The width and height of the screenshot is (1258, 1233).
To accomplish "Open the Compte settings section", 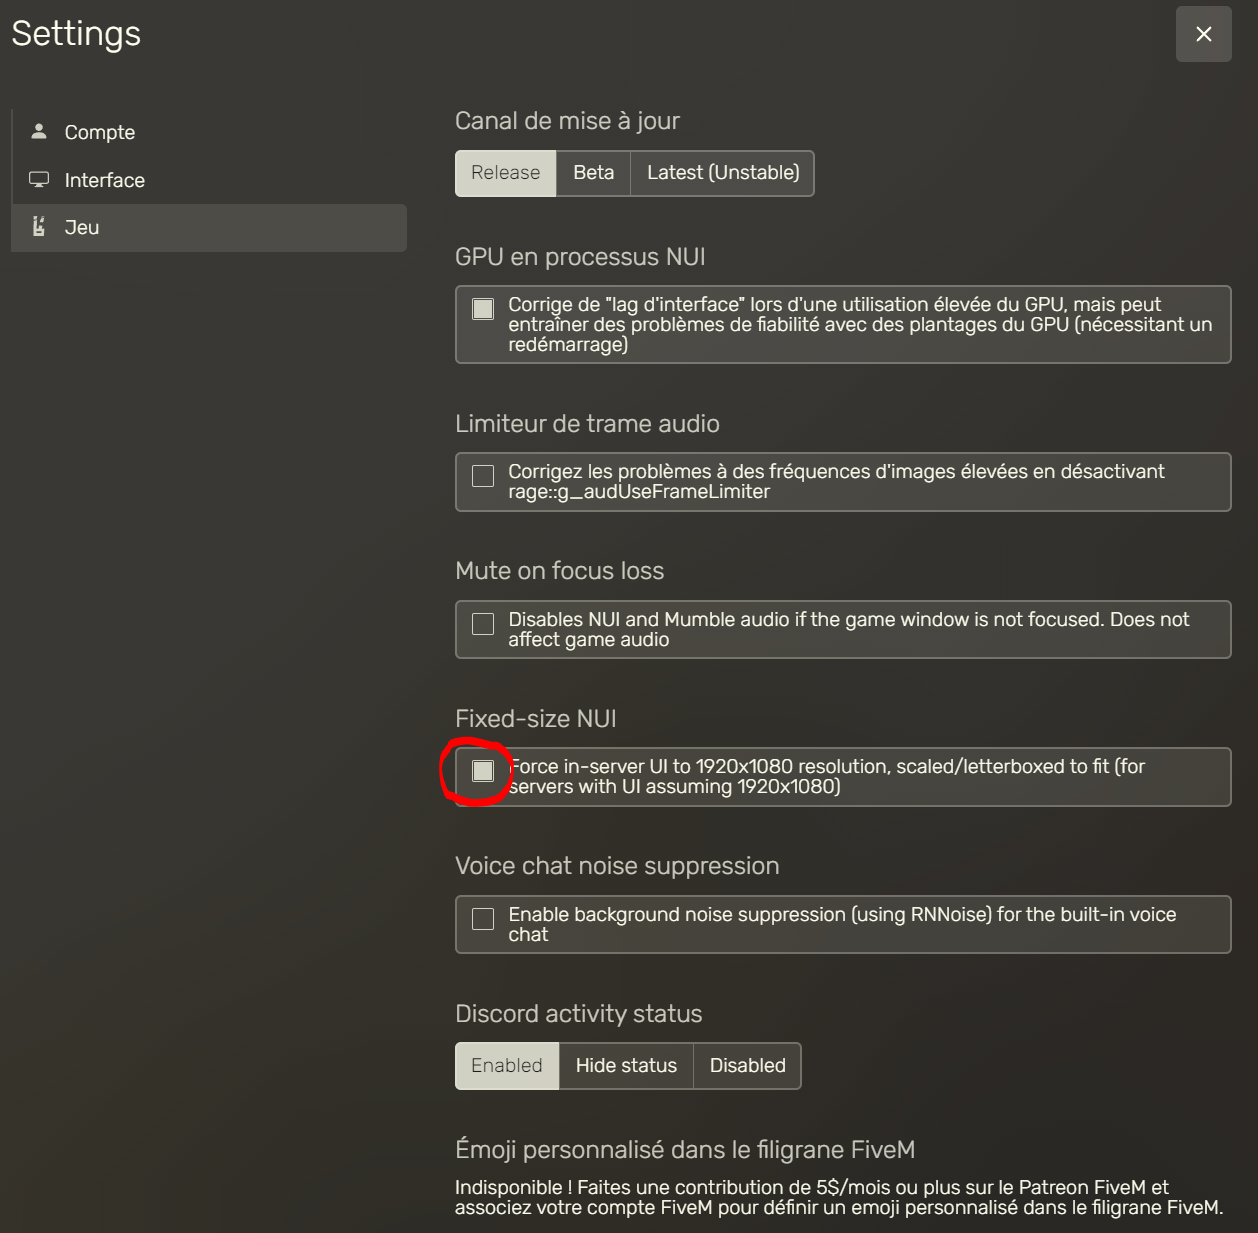I will coord(100,132).
